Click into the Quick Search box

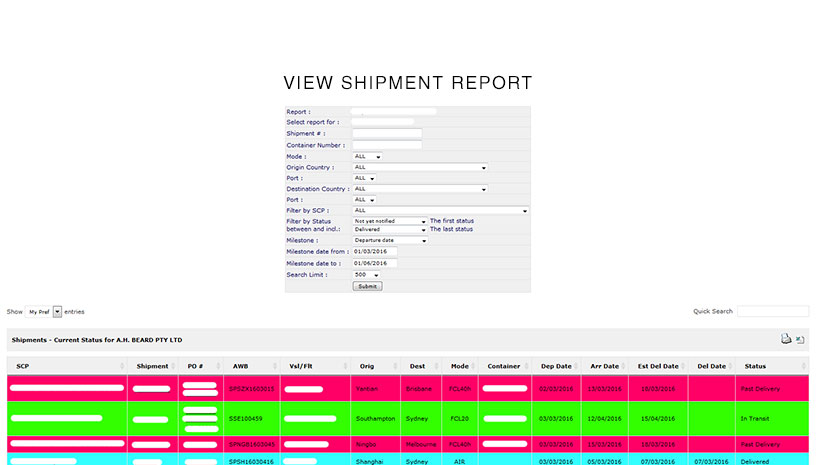point(773,312)
